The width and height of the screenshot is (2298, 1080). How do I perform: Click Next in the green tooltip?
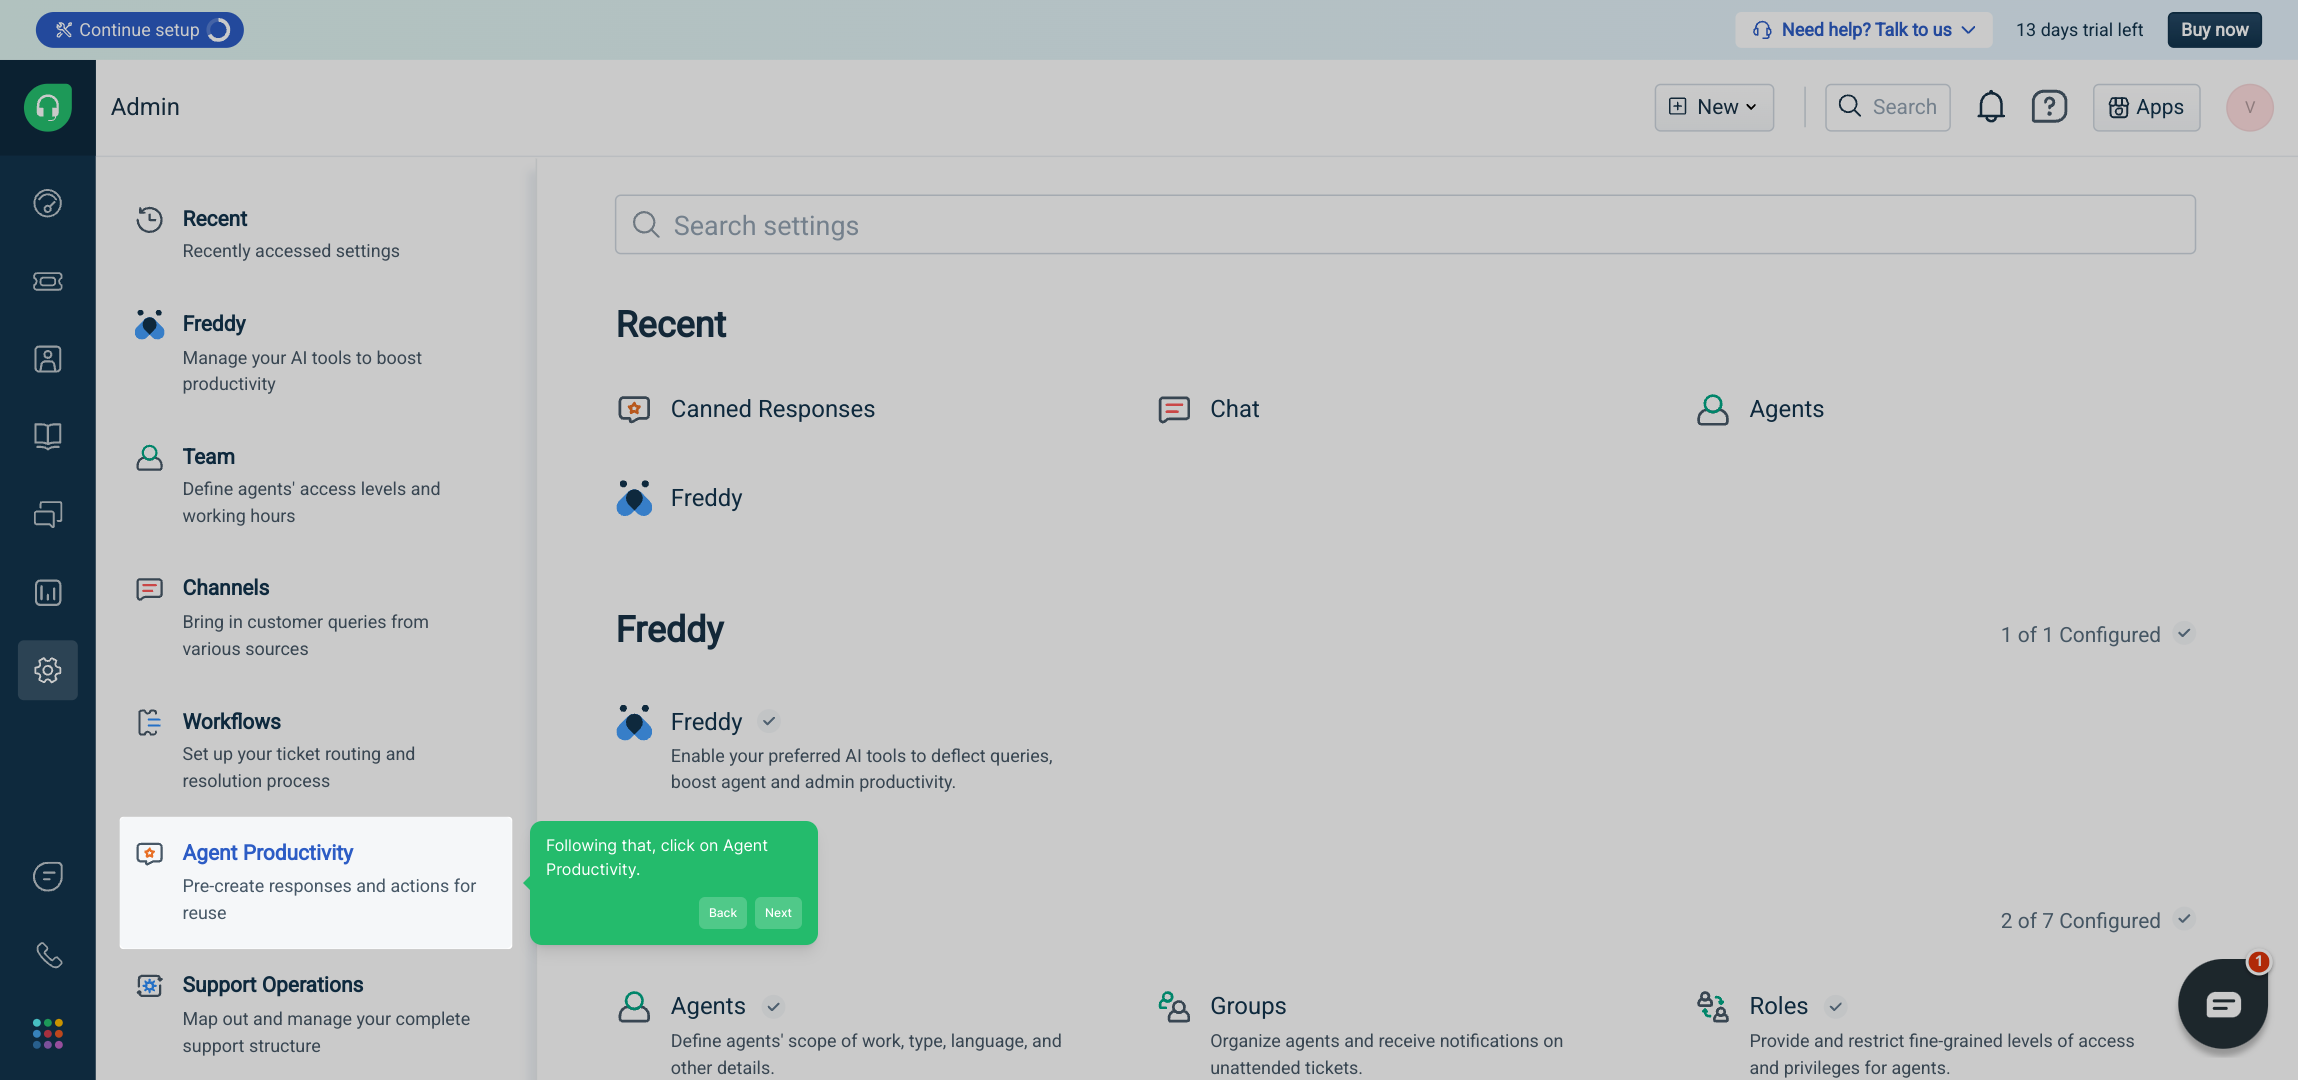pos(778,913)
